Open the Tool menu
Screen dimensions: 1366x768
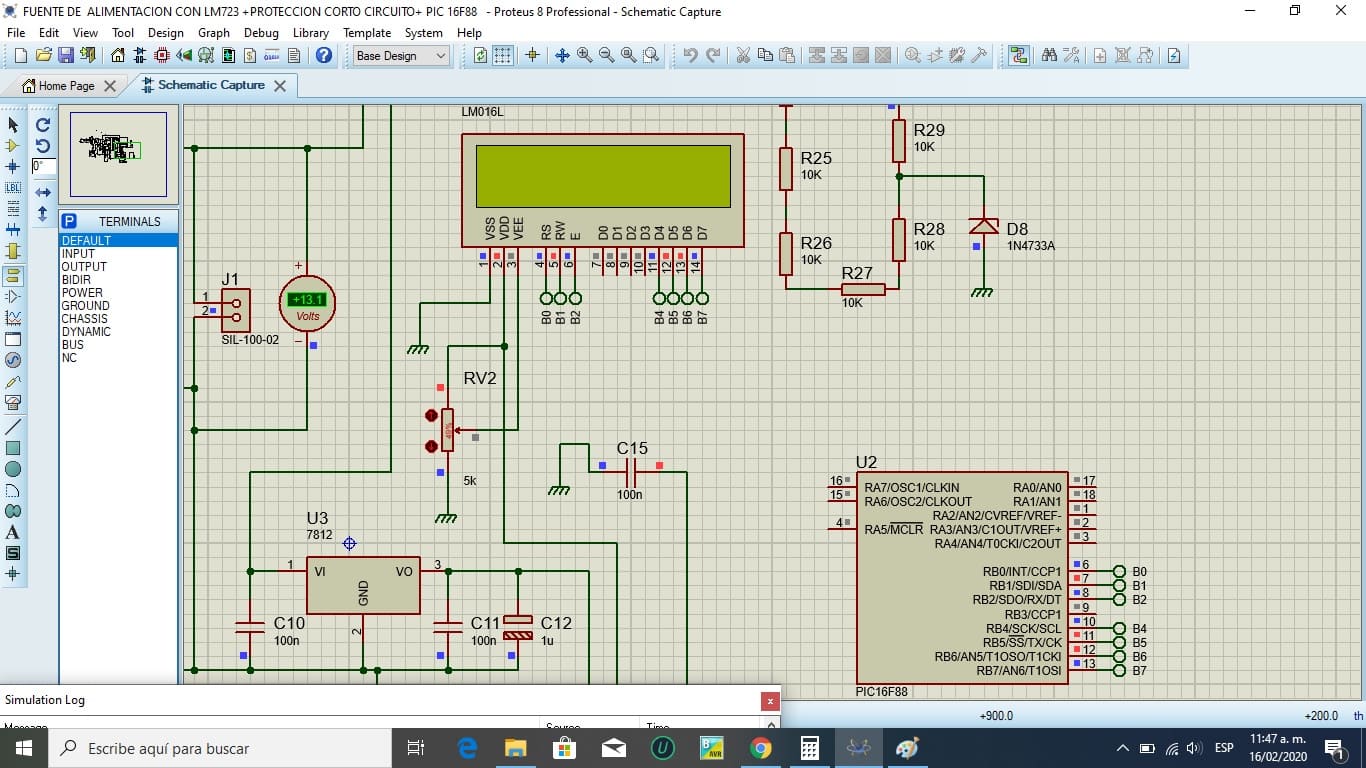[x=123, y=33]
